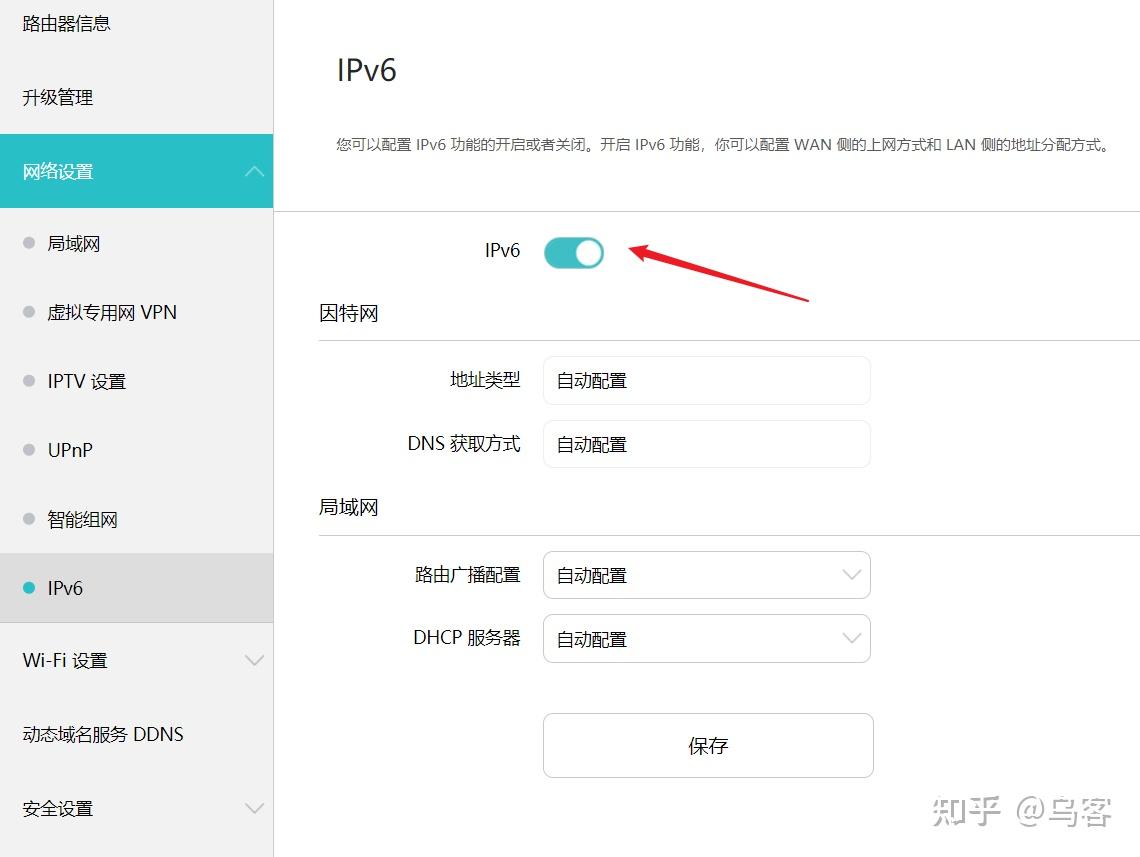Select the bullet icon beside 局域网

[x=27, y=243]
